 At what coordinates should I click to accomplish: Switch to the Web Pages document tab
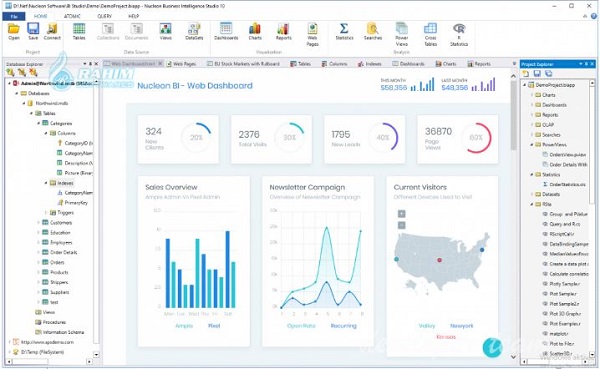[181, 64]
